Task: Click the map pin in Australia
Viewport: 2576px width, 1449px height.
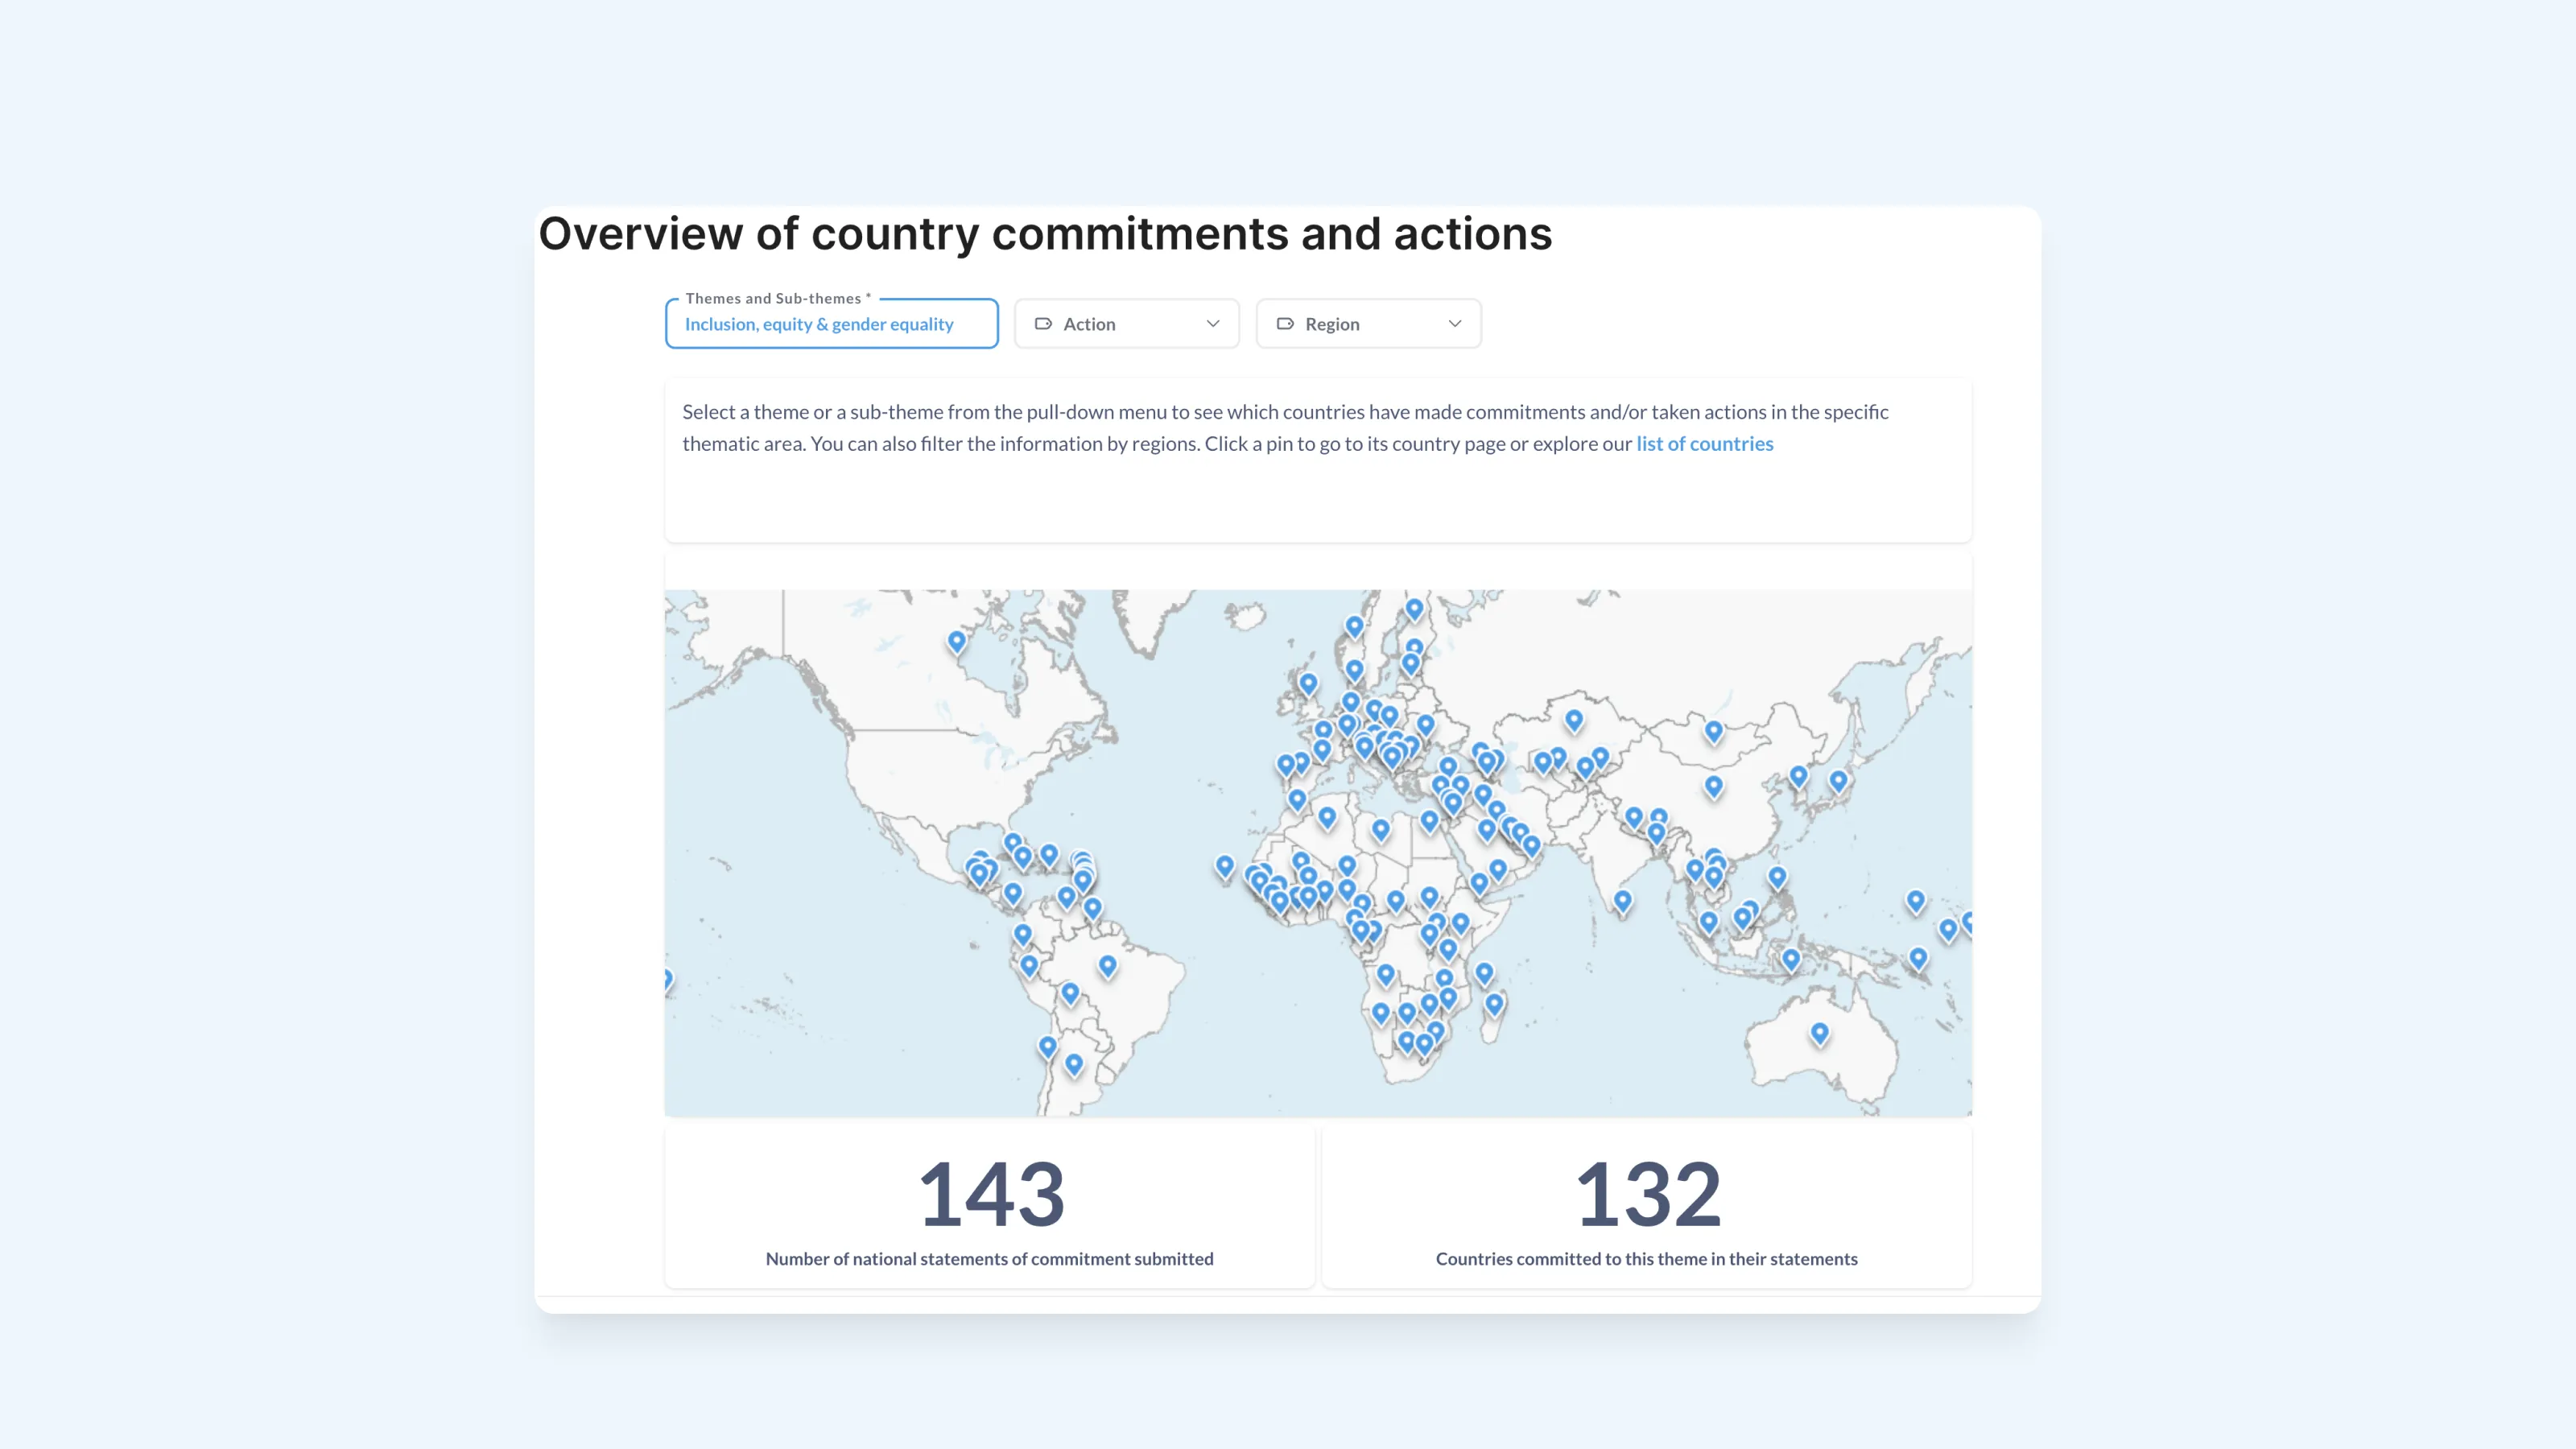Action: point(1819,1032)
